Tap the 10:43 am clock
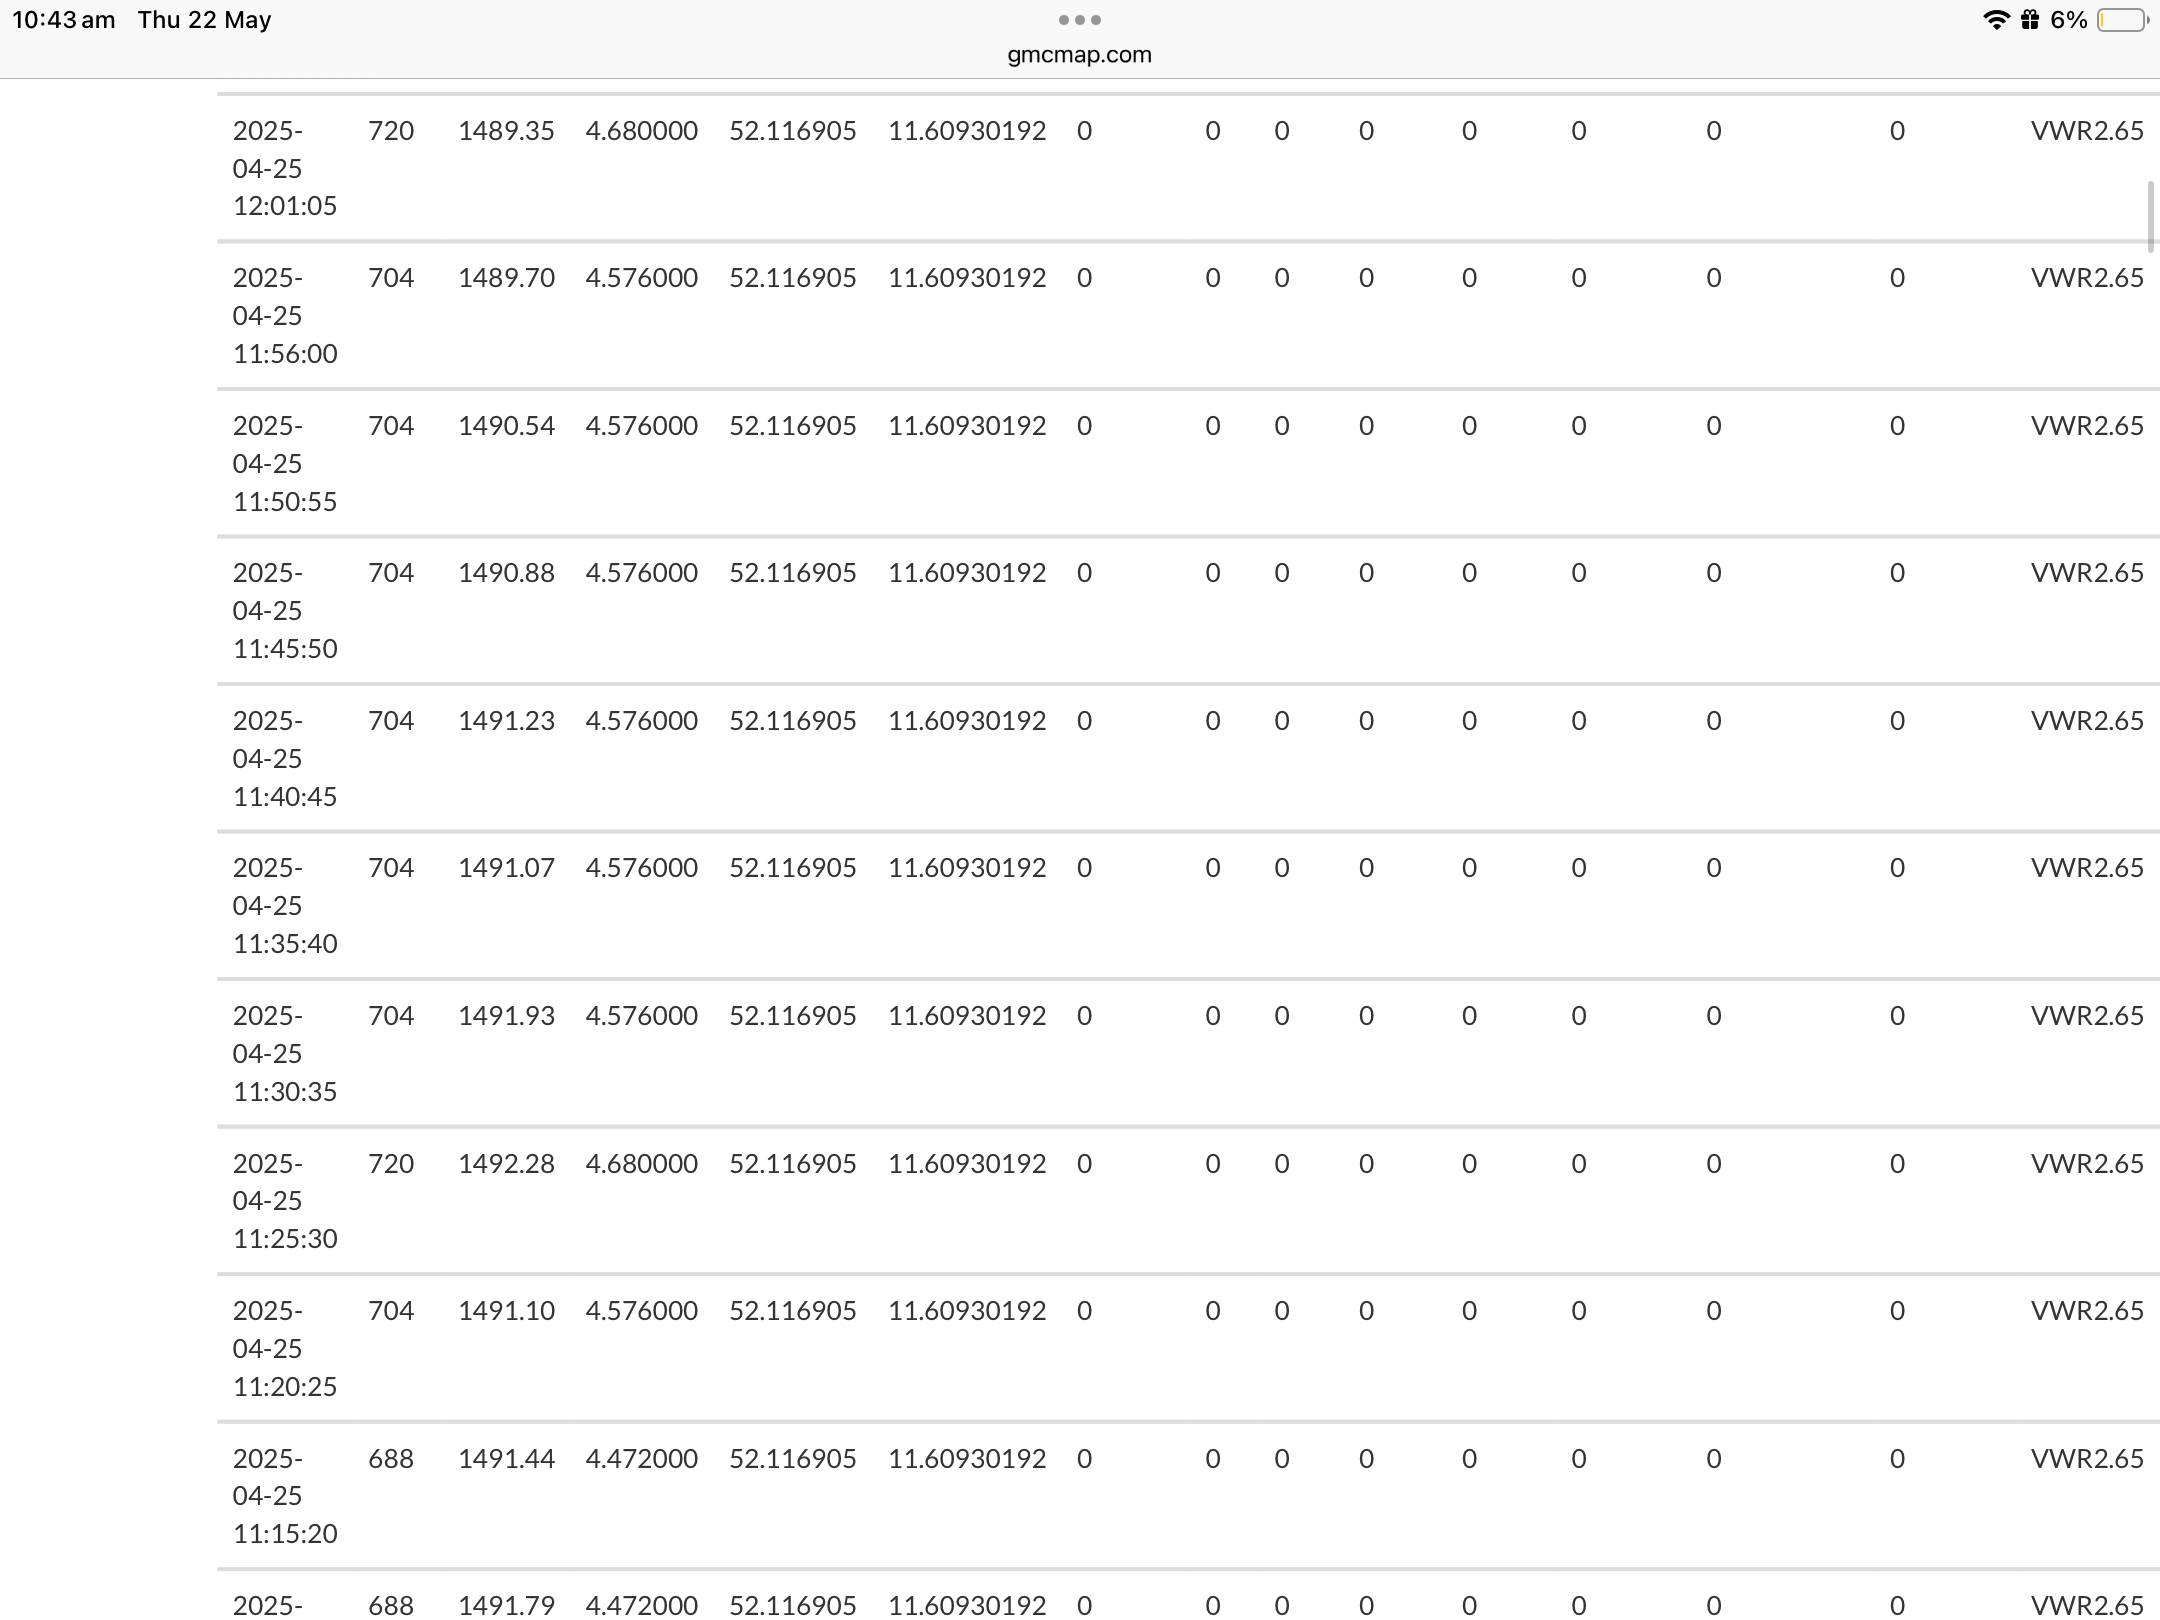 [x=64, y=20]
